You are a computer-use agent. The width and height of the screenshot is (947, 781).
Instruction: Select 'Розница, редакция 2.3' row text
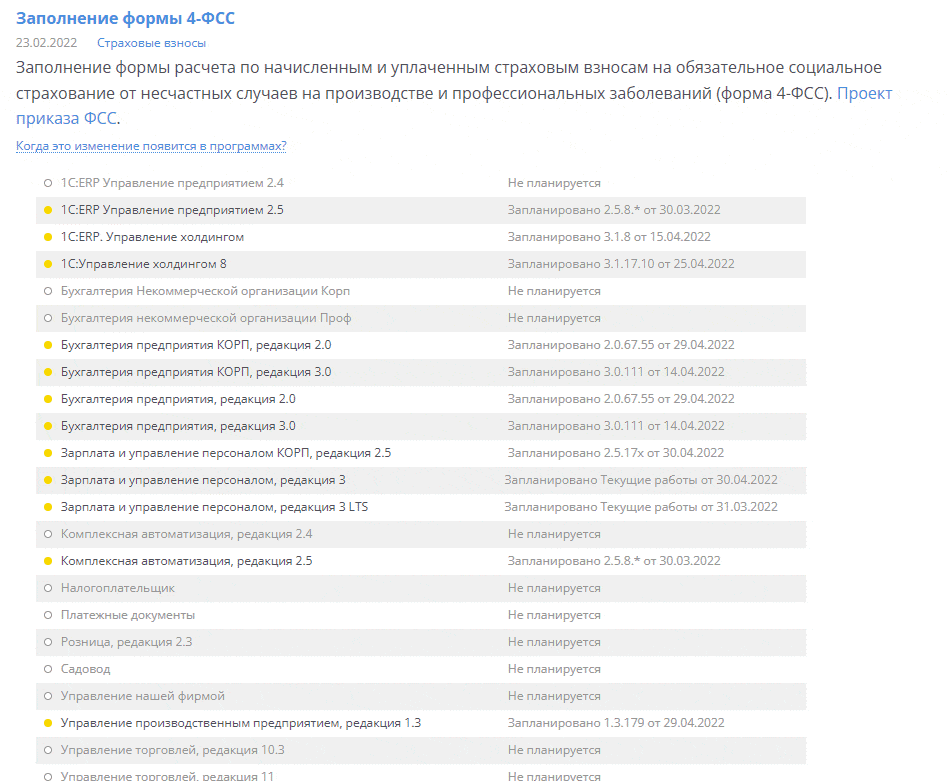126,642
